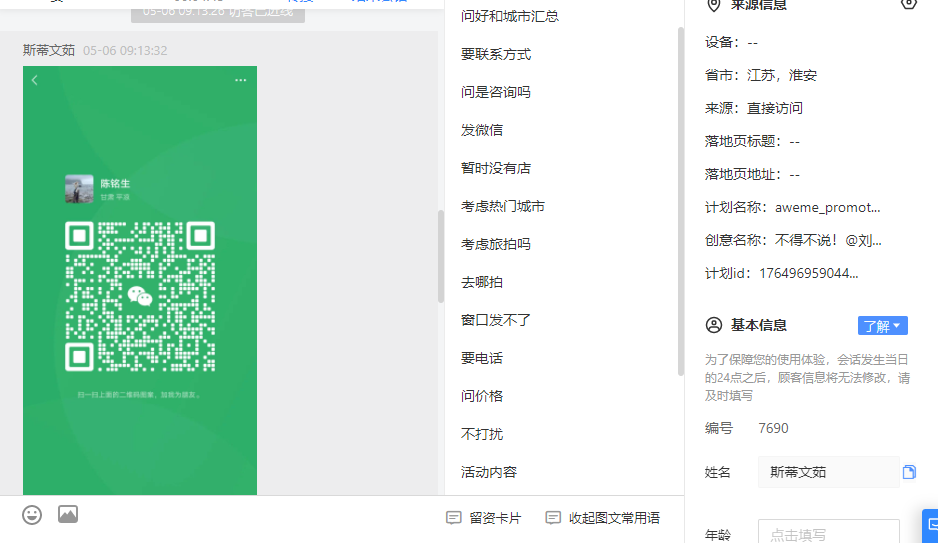Open the 留资卡片 lead card
The height and width of the screenshot is (543, 938).
click(484, 518)
